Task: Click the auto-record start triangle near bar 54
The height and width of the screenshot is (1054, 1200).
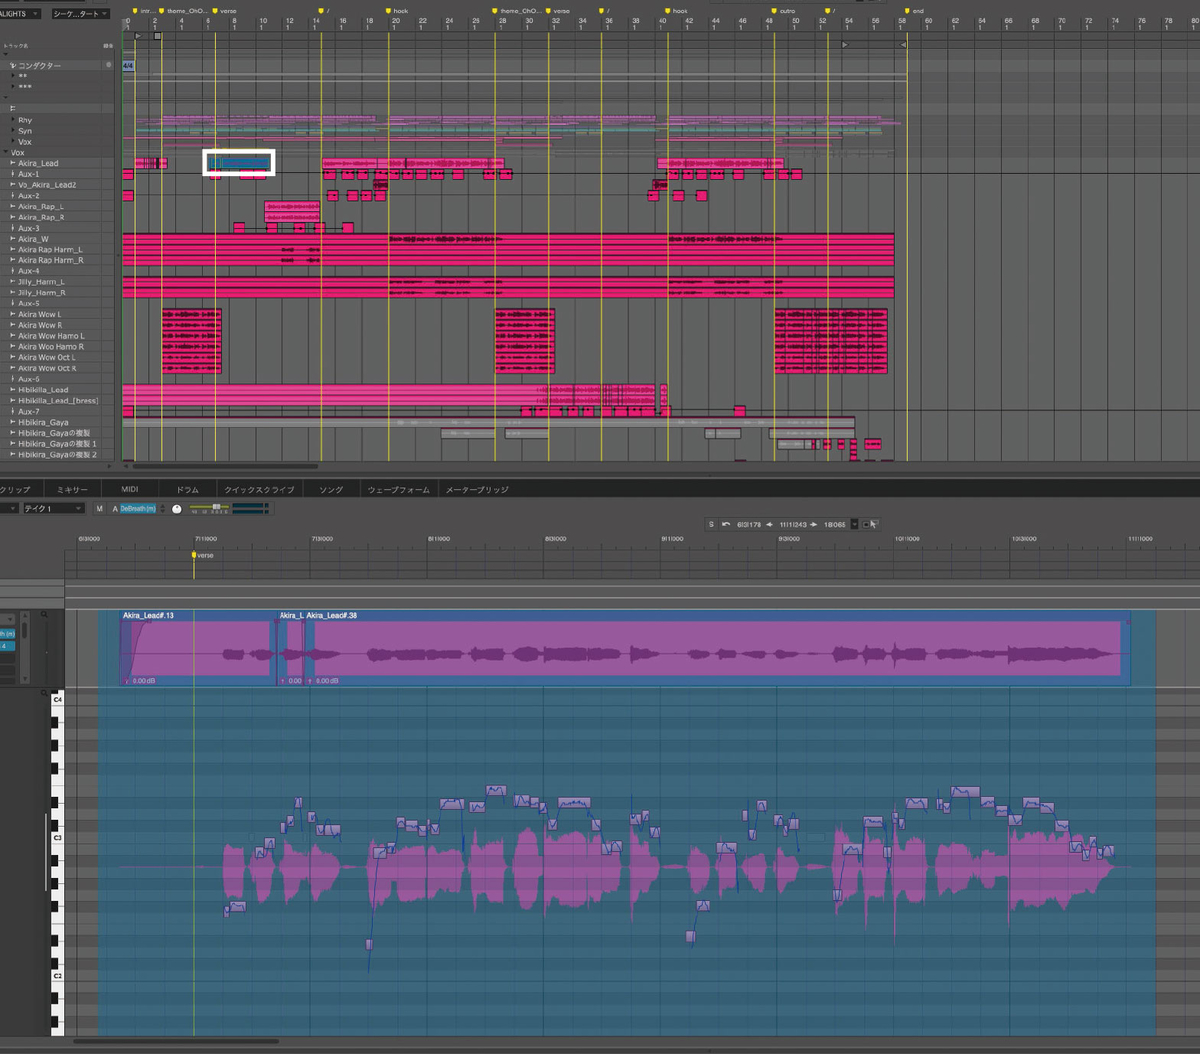Action: (845, 45)
